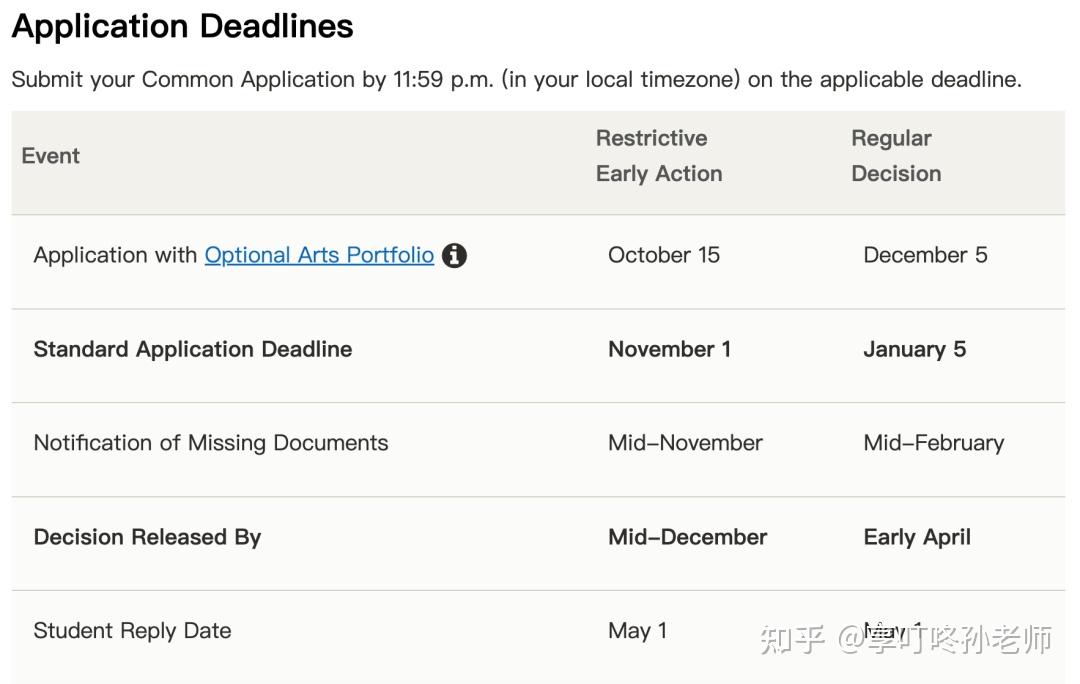Select the Standard Application Deadline row label
The width and height of the screenshot is (1080, 684).
pos(193,349)
